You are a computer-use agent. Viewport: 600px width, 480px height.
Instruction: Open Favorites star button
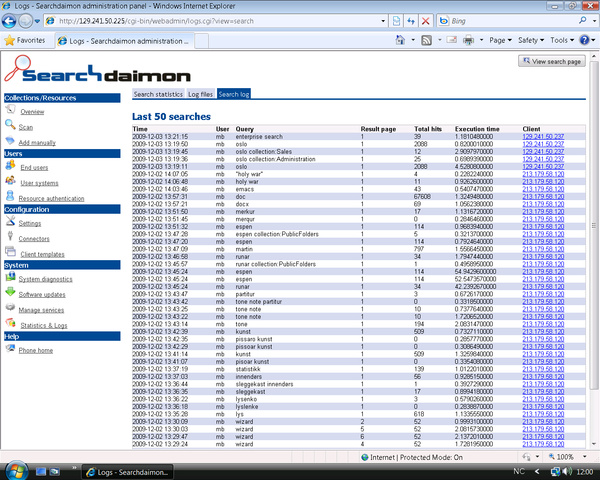24,40
